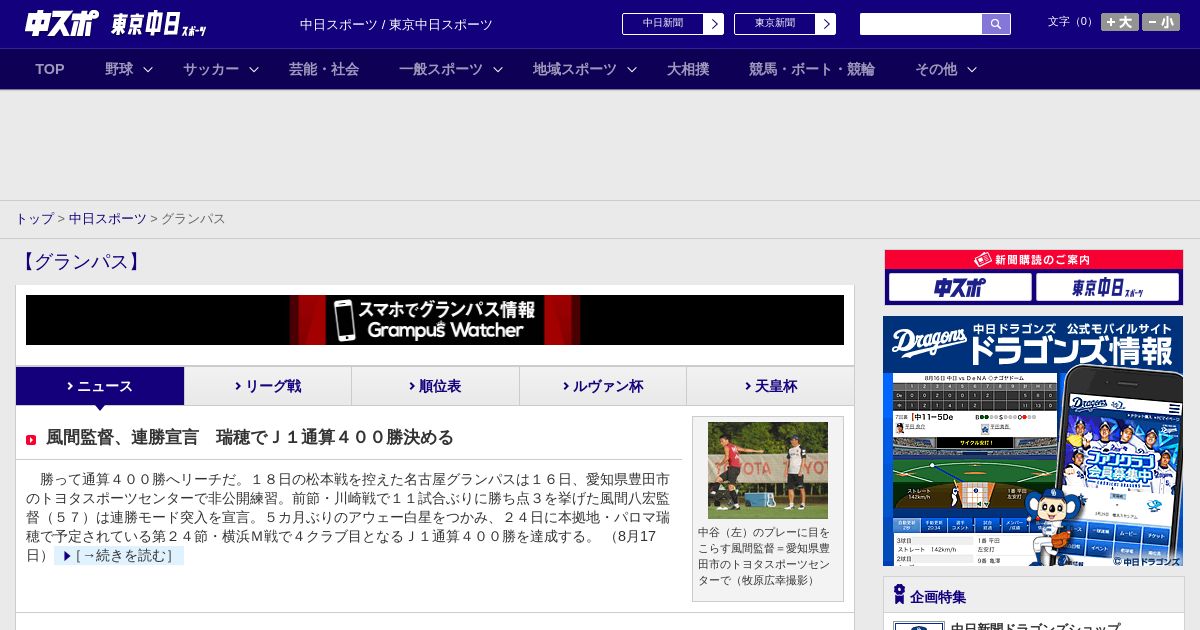
Task: Click 続きを読む read more link
Action: [119, 555]
